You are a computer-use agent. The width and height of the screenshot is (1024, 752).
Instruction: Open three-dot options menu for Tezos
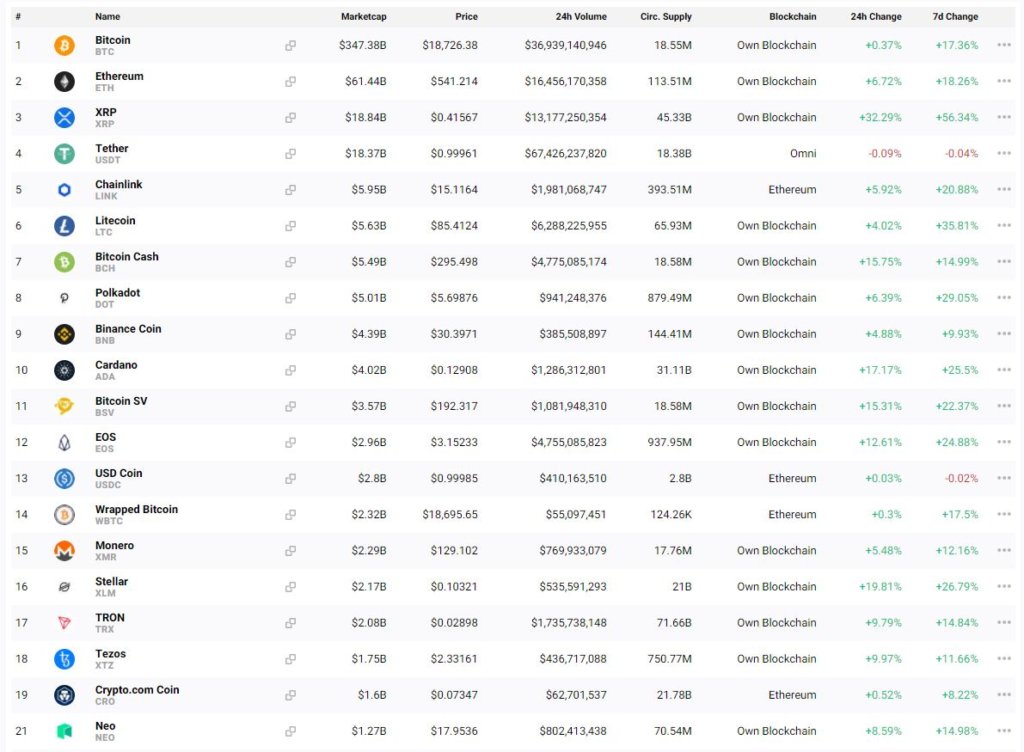[1004, 659]
